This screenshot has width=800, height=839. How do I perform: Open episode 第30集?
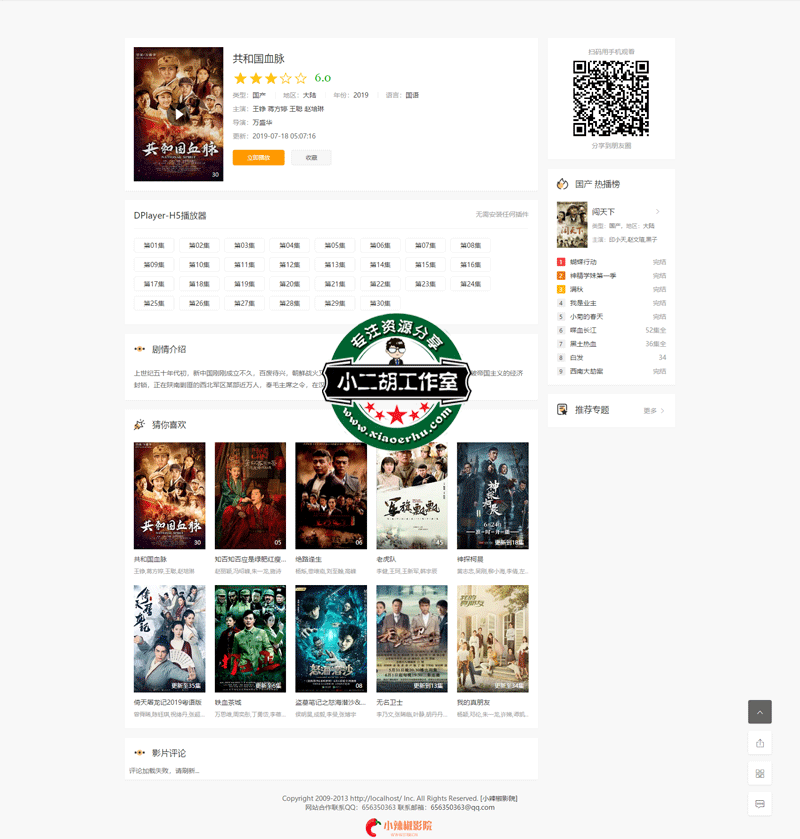380,303
